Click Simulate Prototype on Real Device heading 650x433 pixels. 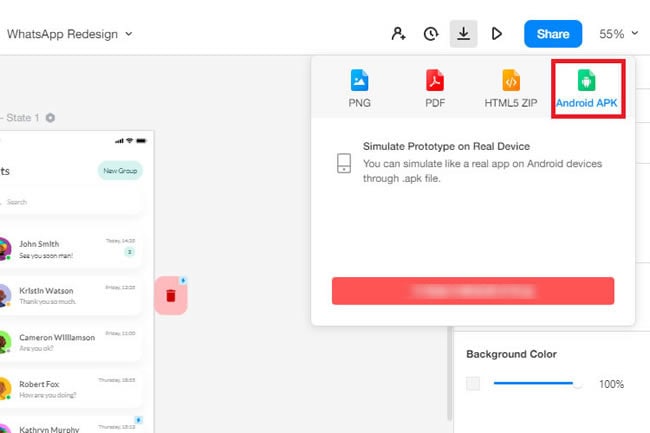[446, 146]
